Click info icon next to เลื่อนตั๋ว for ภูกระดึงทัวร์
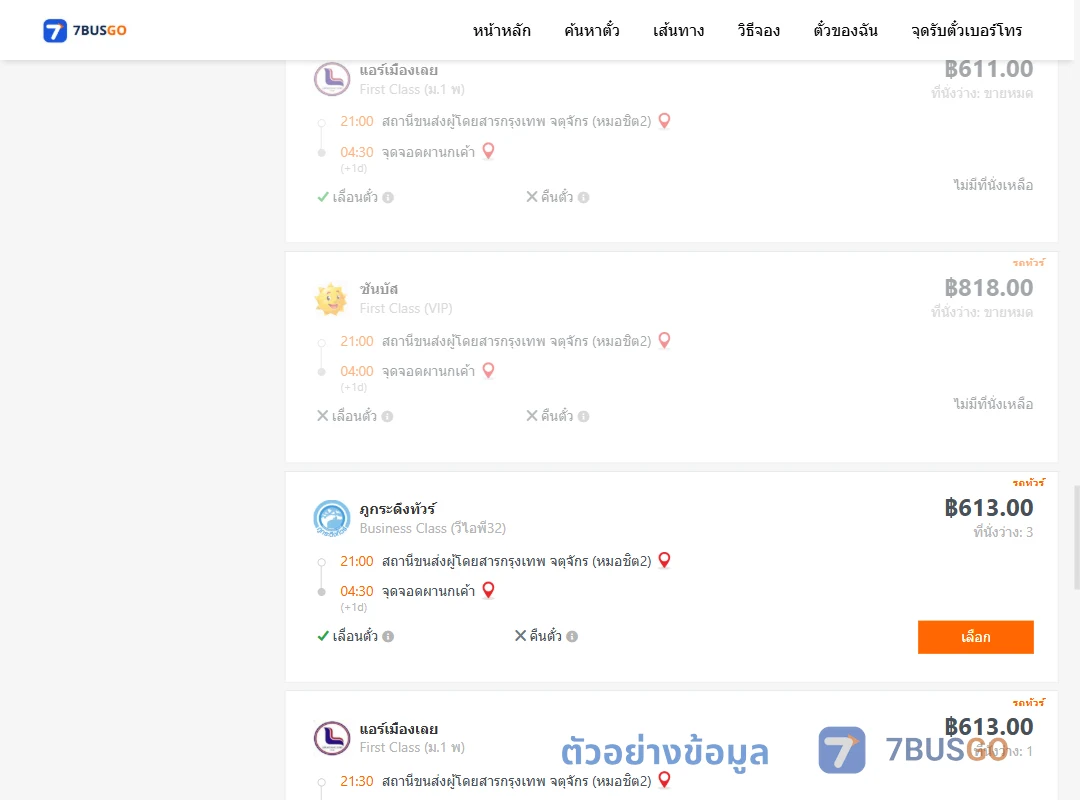This screenshot has height=800, width=1080. (388, 637)
